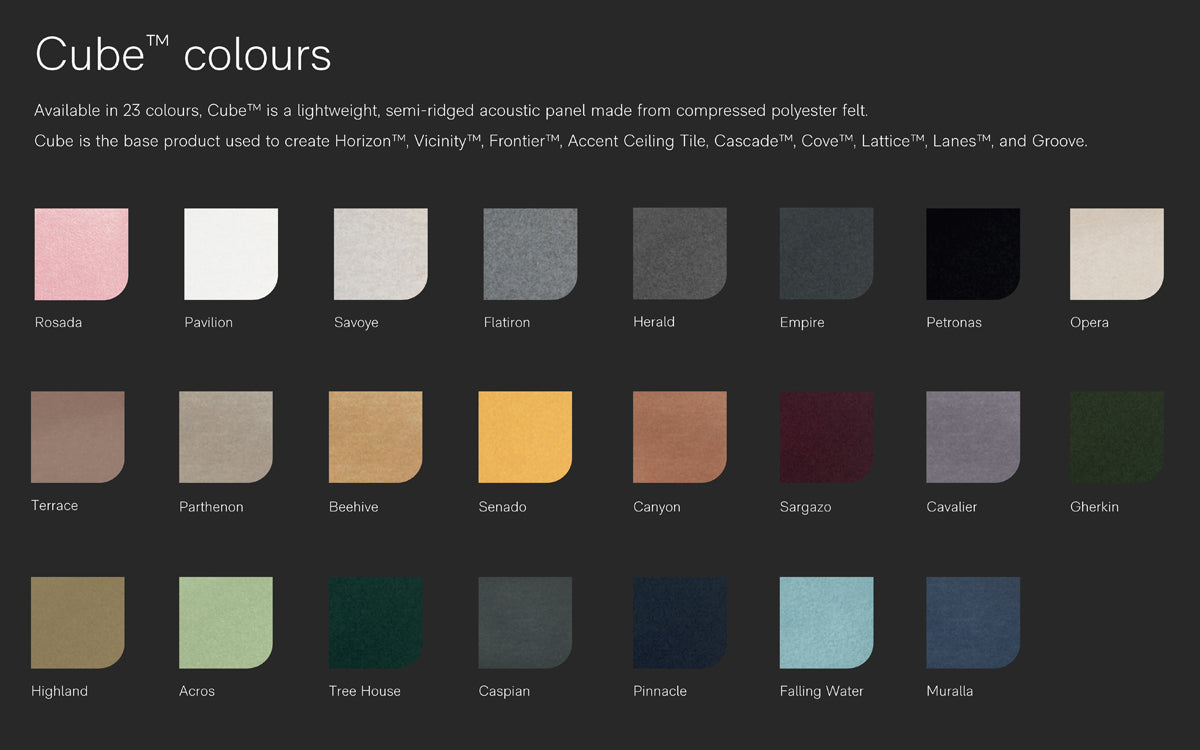Choose the Savoye light grey swatch

(381, 254)
